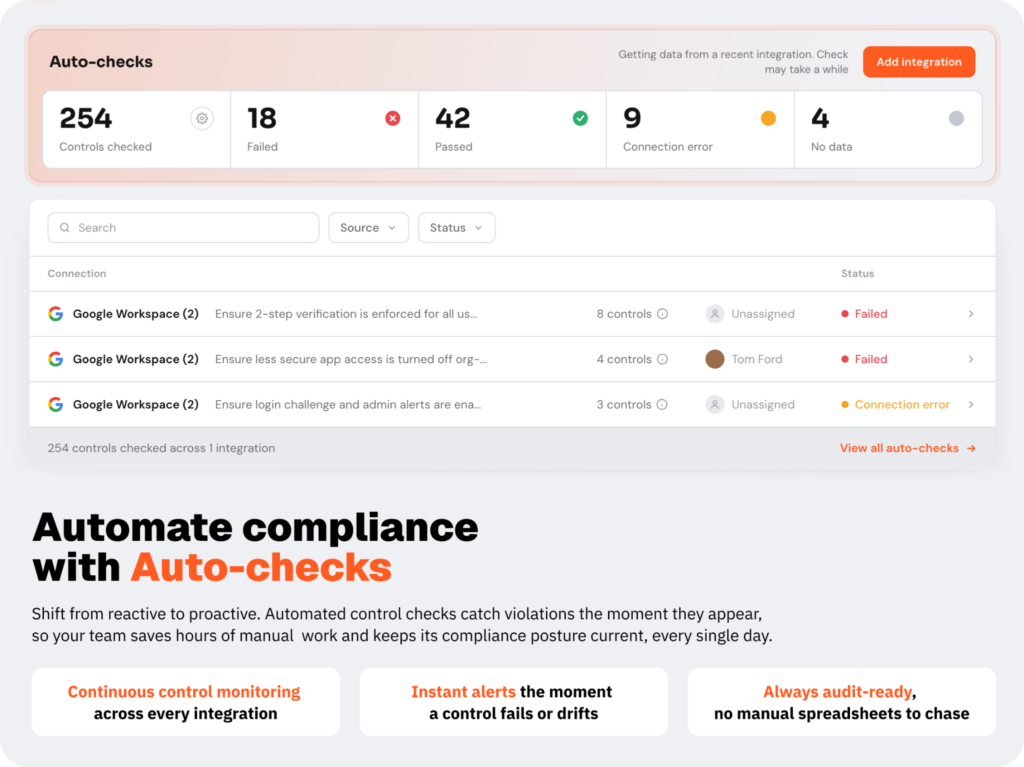Click the green Passed checkmark icon
The width and height of the screenshot is (1024, 767).
coord(580,118)
